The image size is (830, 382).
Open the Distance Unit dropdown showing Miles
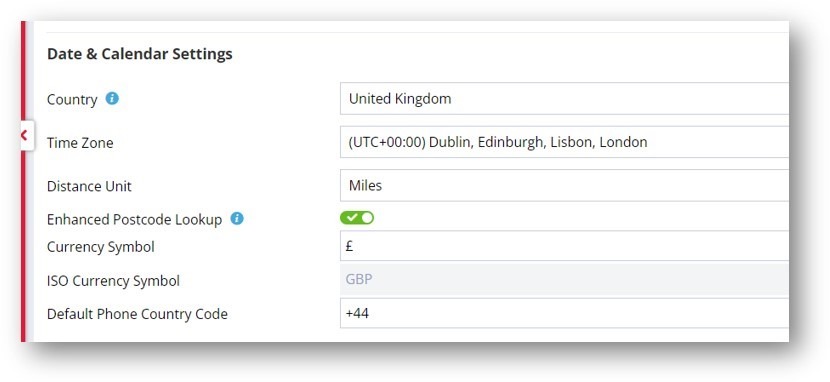pos(564,186)
